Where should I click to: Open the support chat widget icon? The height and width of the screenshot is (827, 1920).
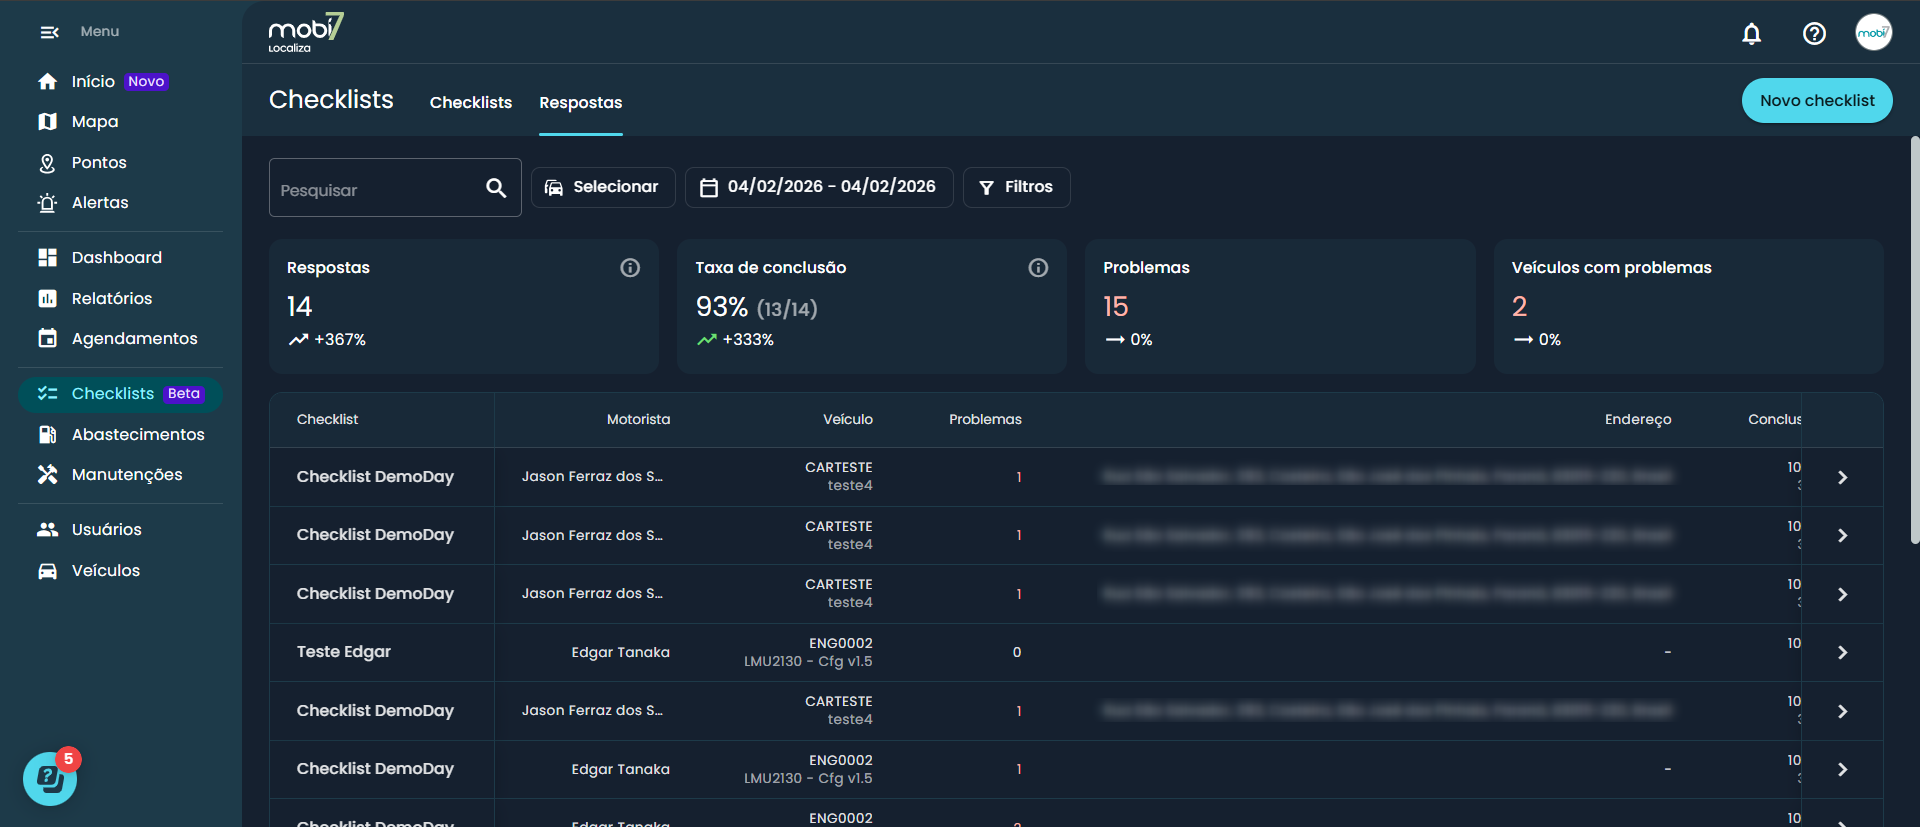[x=49, y=779]
